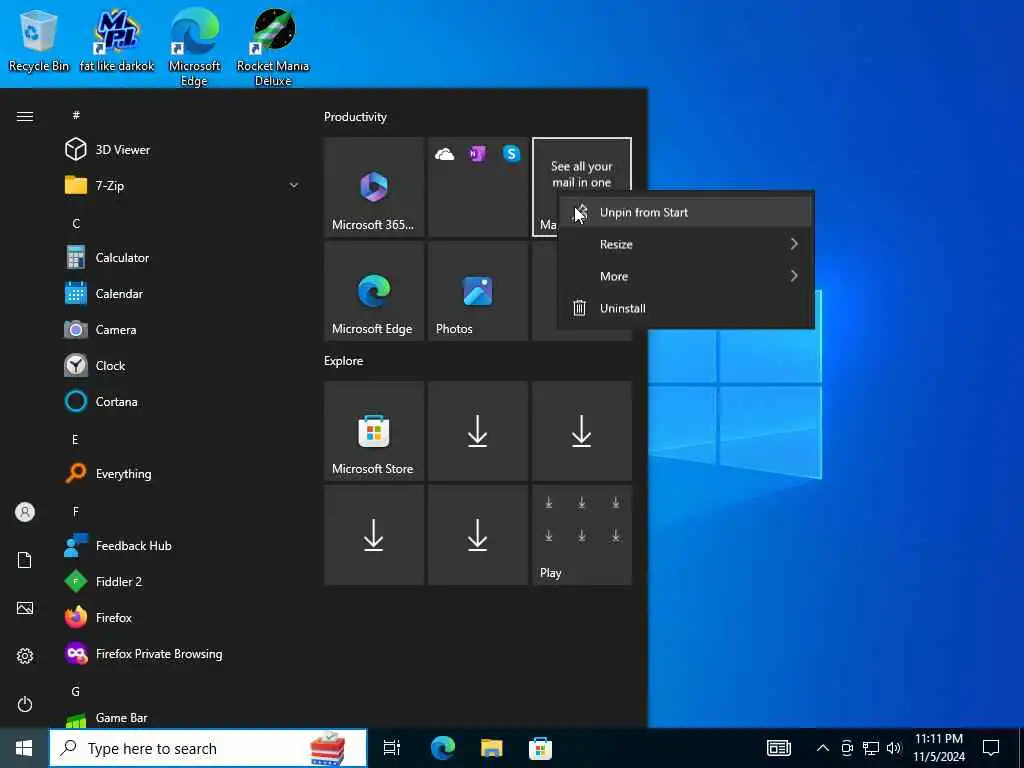Viewport: 1024px width, 768px height.
Task: Click the Explore group header
Action: tap(344, 361)
